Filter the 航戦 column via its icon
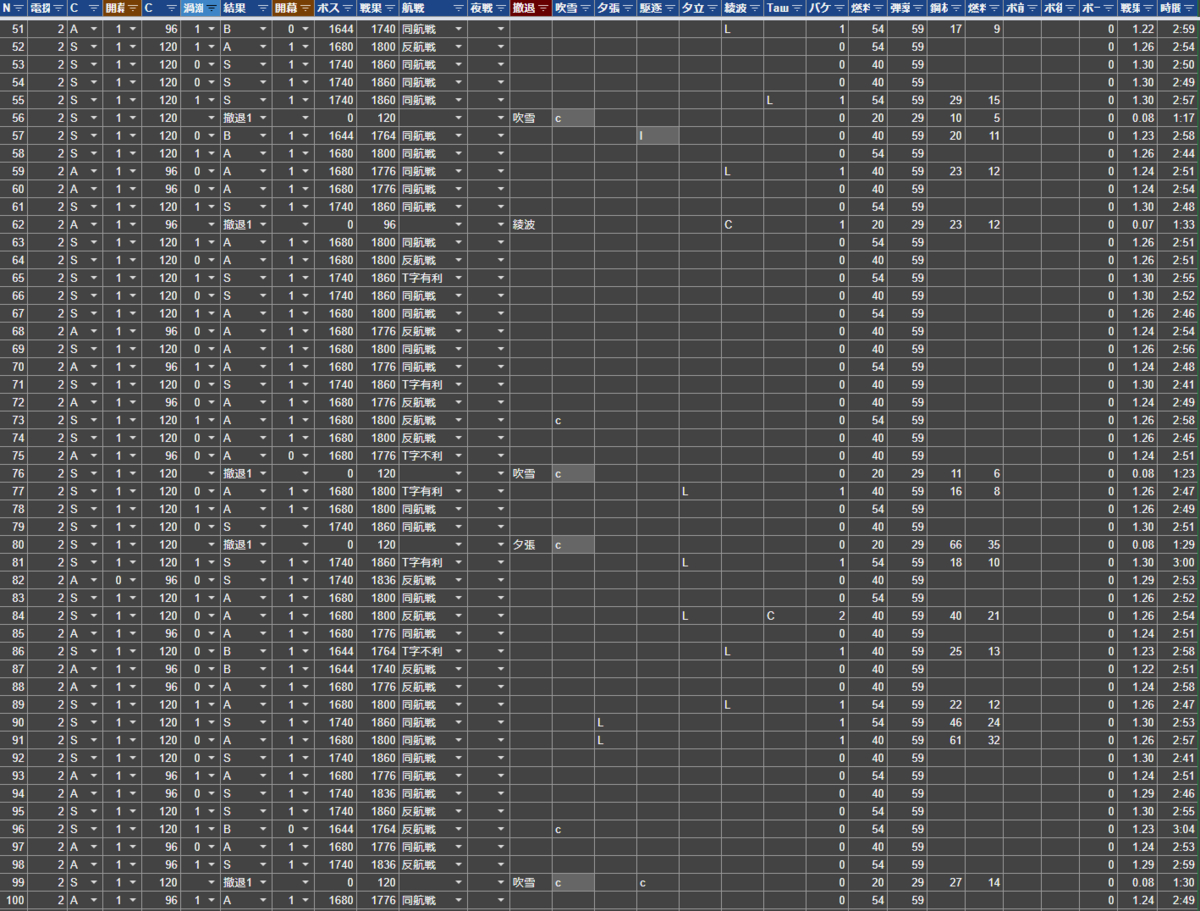 click(x=458, y=8)
